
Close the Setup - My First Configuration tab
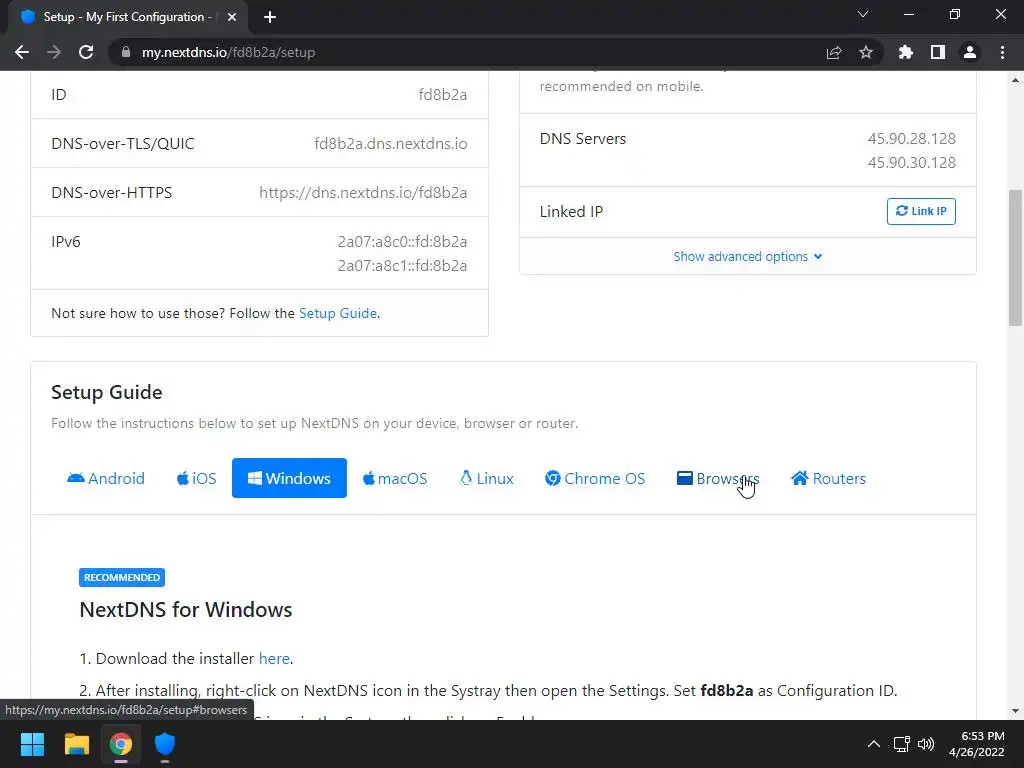pyautogui.click(x=232, y=17)
